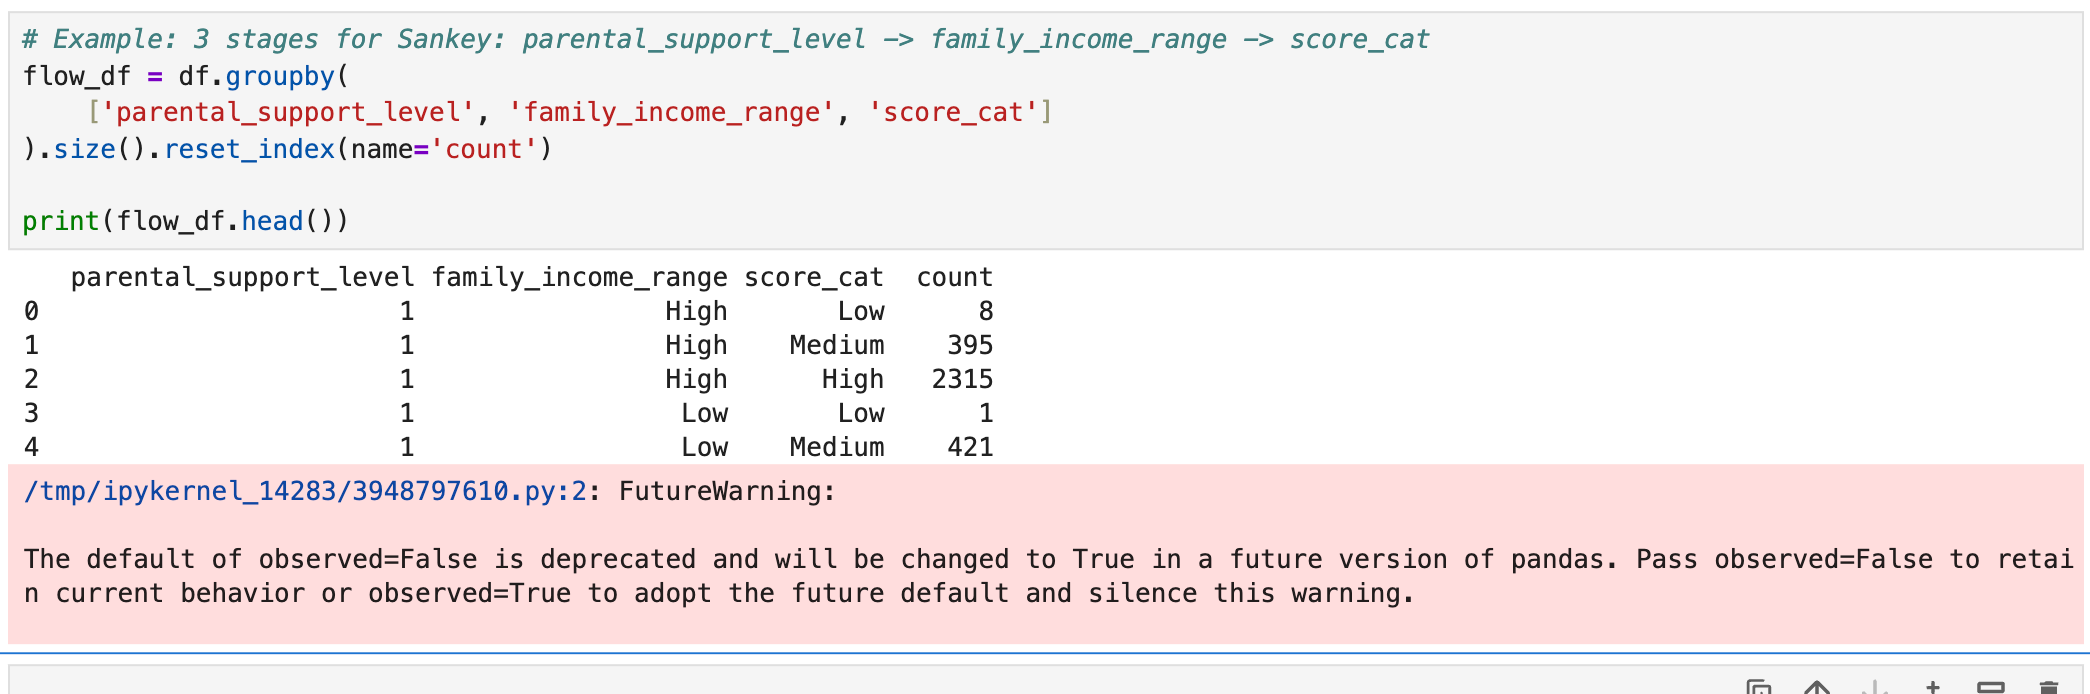2090x694 pixels.
Task: Open the ipykernel 3948797610.py:2 file link
Action: (x=305, y=491)
